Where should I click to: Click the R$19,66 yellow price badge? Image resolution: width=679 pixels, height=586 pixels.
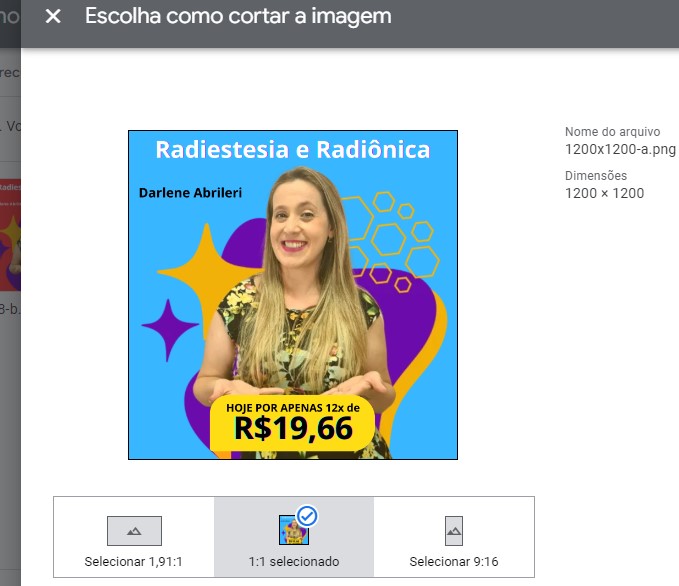[293, 423]
